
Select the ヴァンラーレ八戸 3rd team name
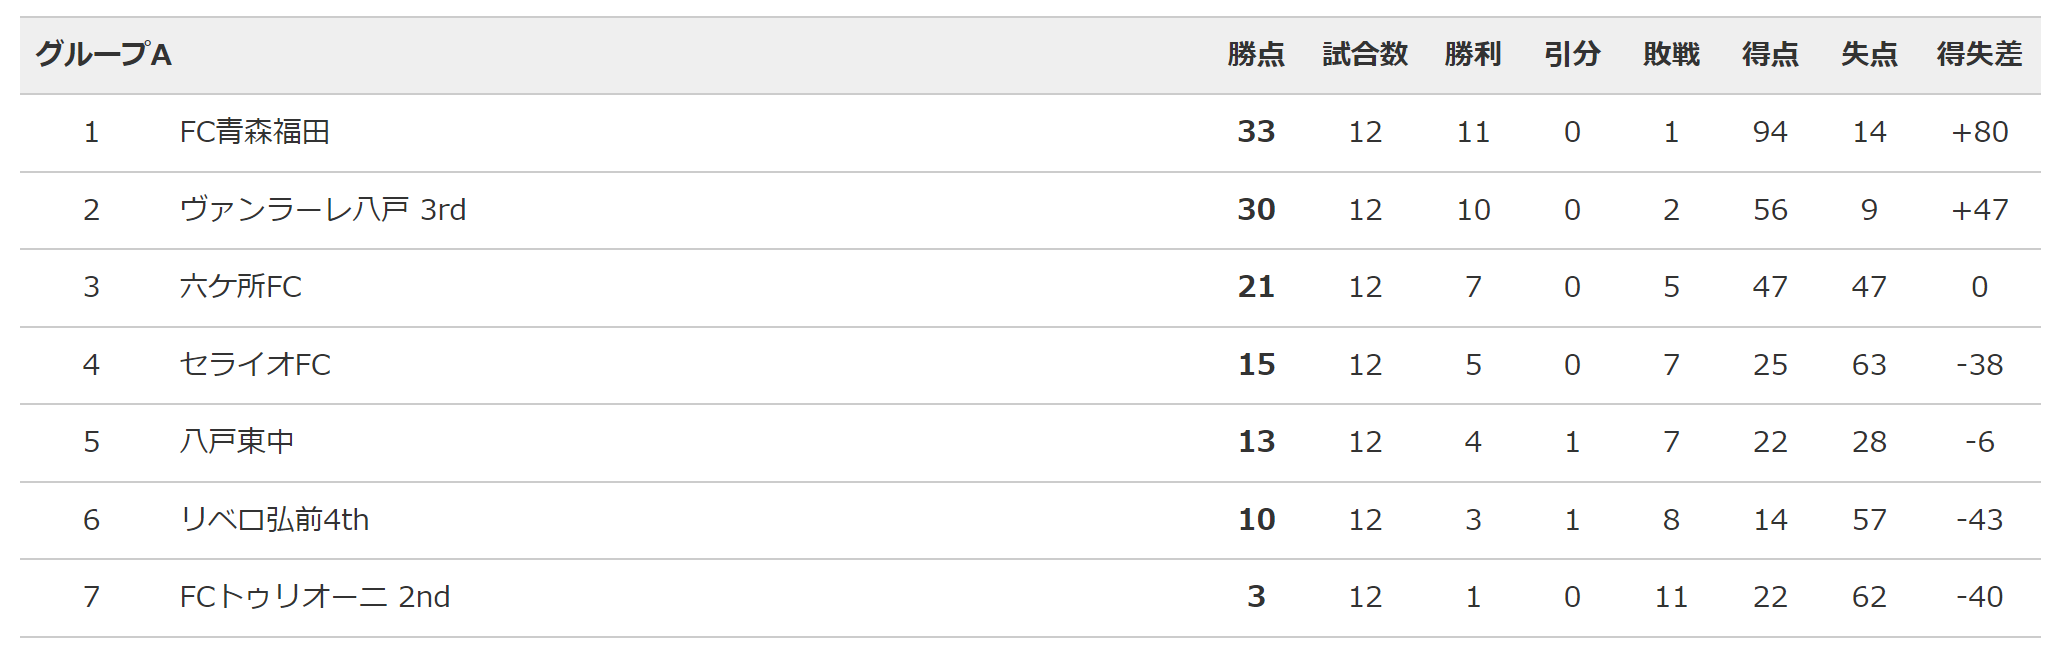tap(322, 210)
